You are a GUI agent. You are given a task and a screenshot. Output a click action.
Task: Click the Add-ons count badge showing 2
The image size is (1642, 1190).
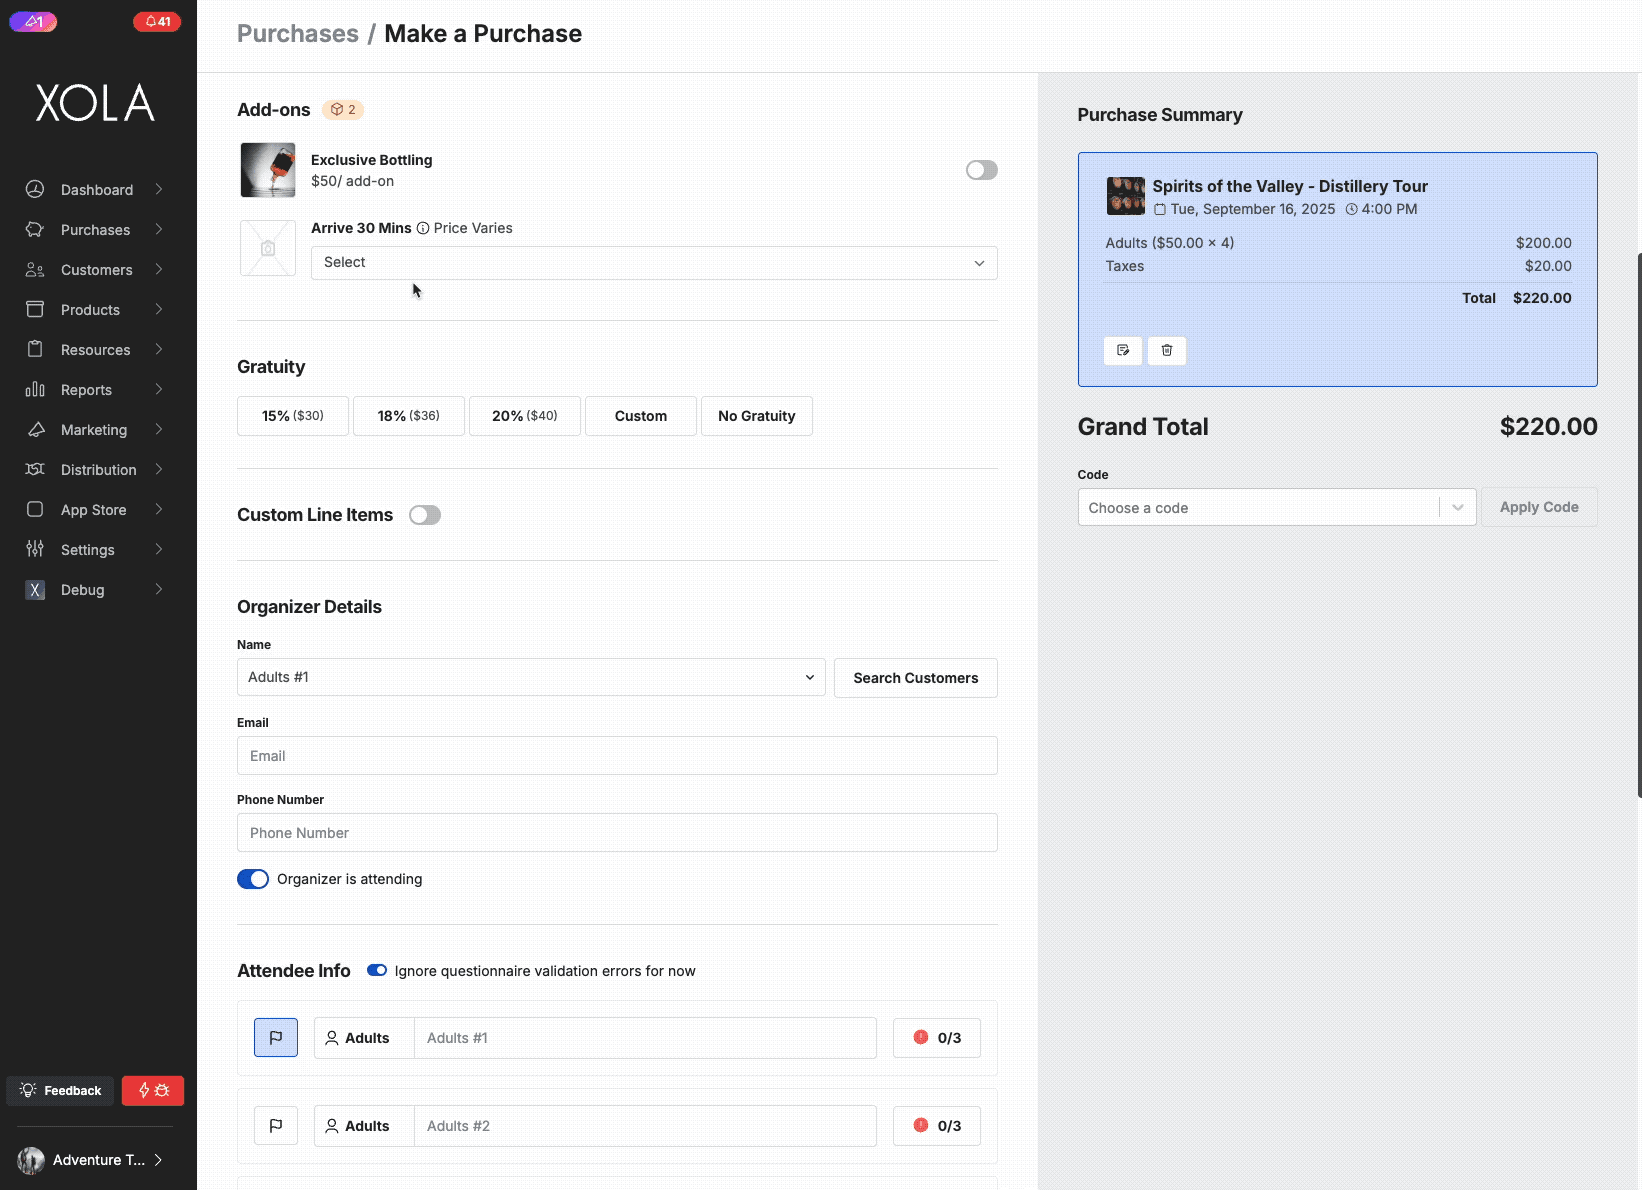343,109
